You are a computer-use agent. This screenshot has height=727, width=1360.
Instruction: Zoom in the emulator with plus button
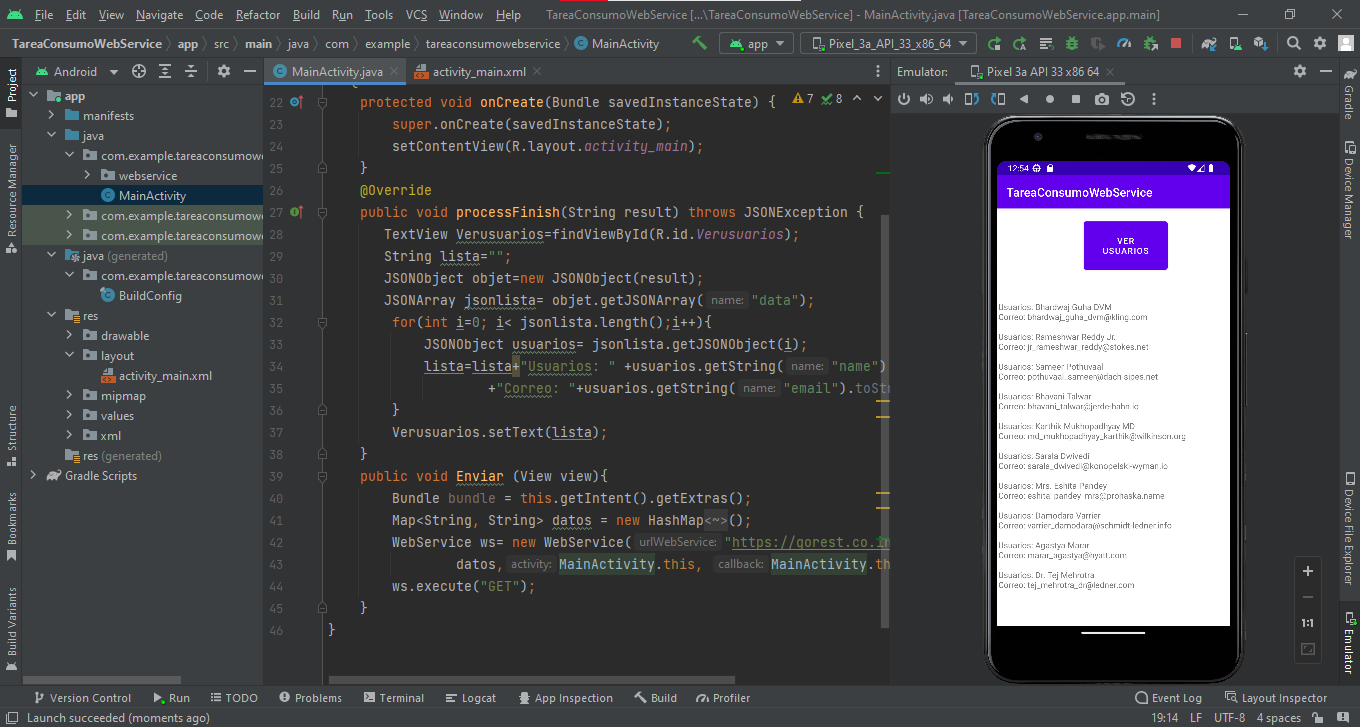(1307, 571)
